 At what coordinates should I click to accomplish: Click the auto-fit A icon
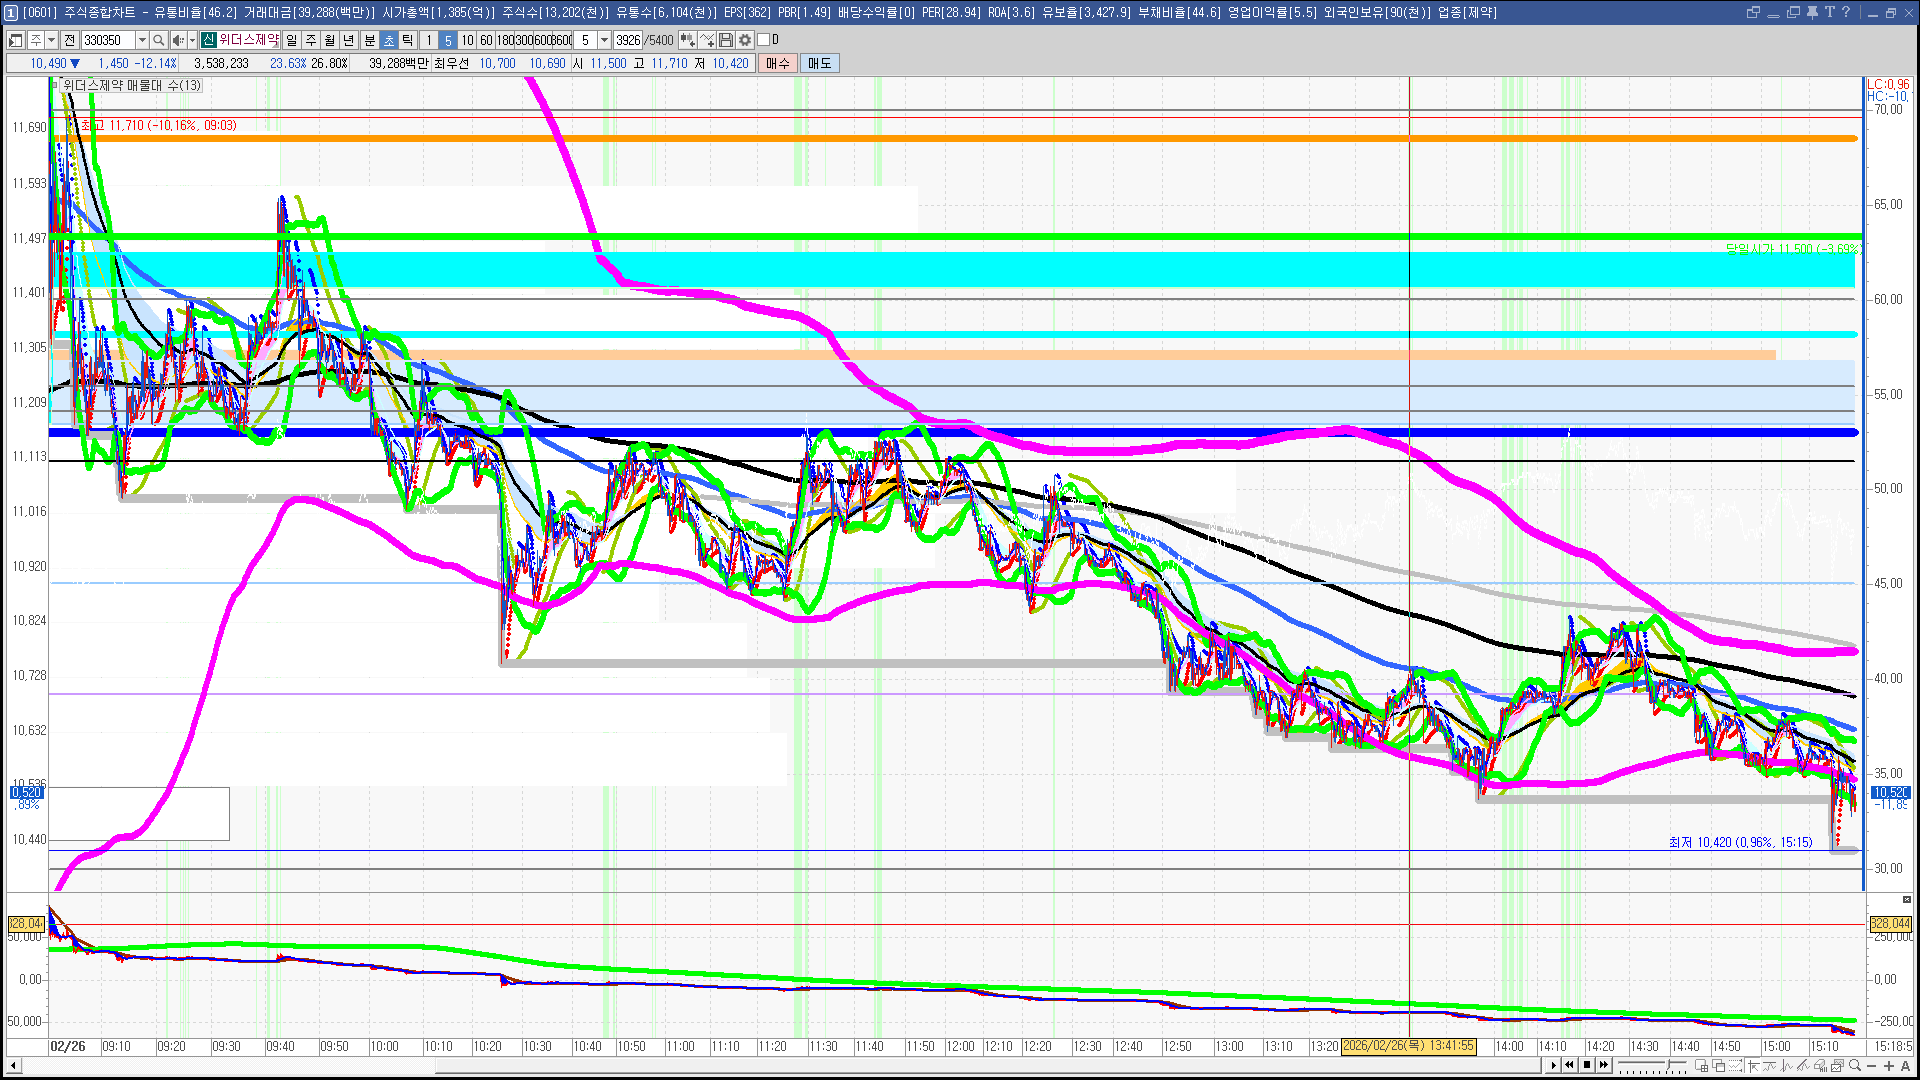click(x=1905, y=1065)
